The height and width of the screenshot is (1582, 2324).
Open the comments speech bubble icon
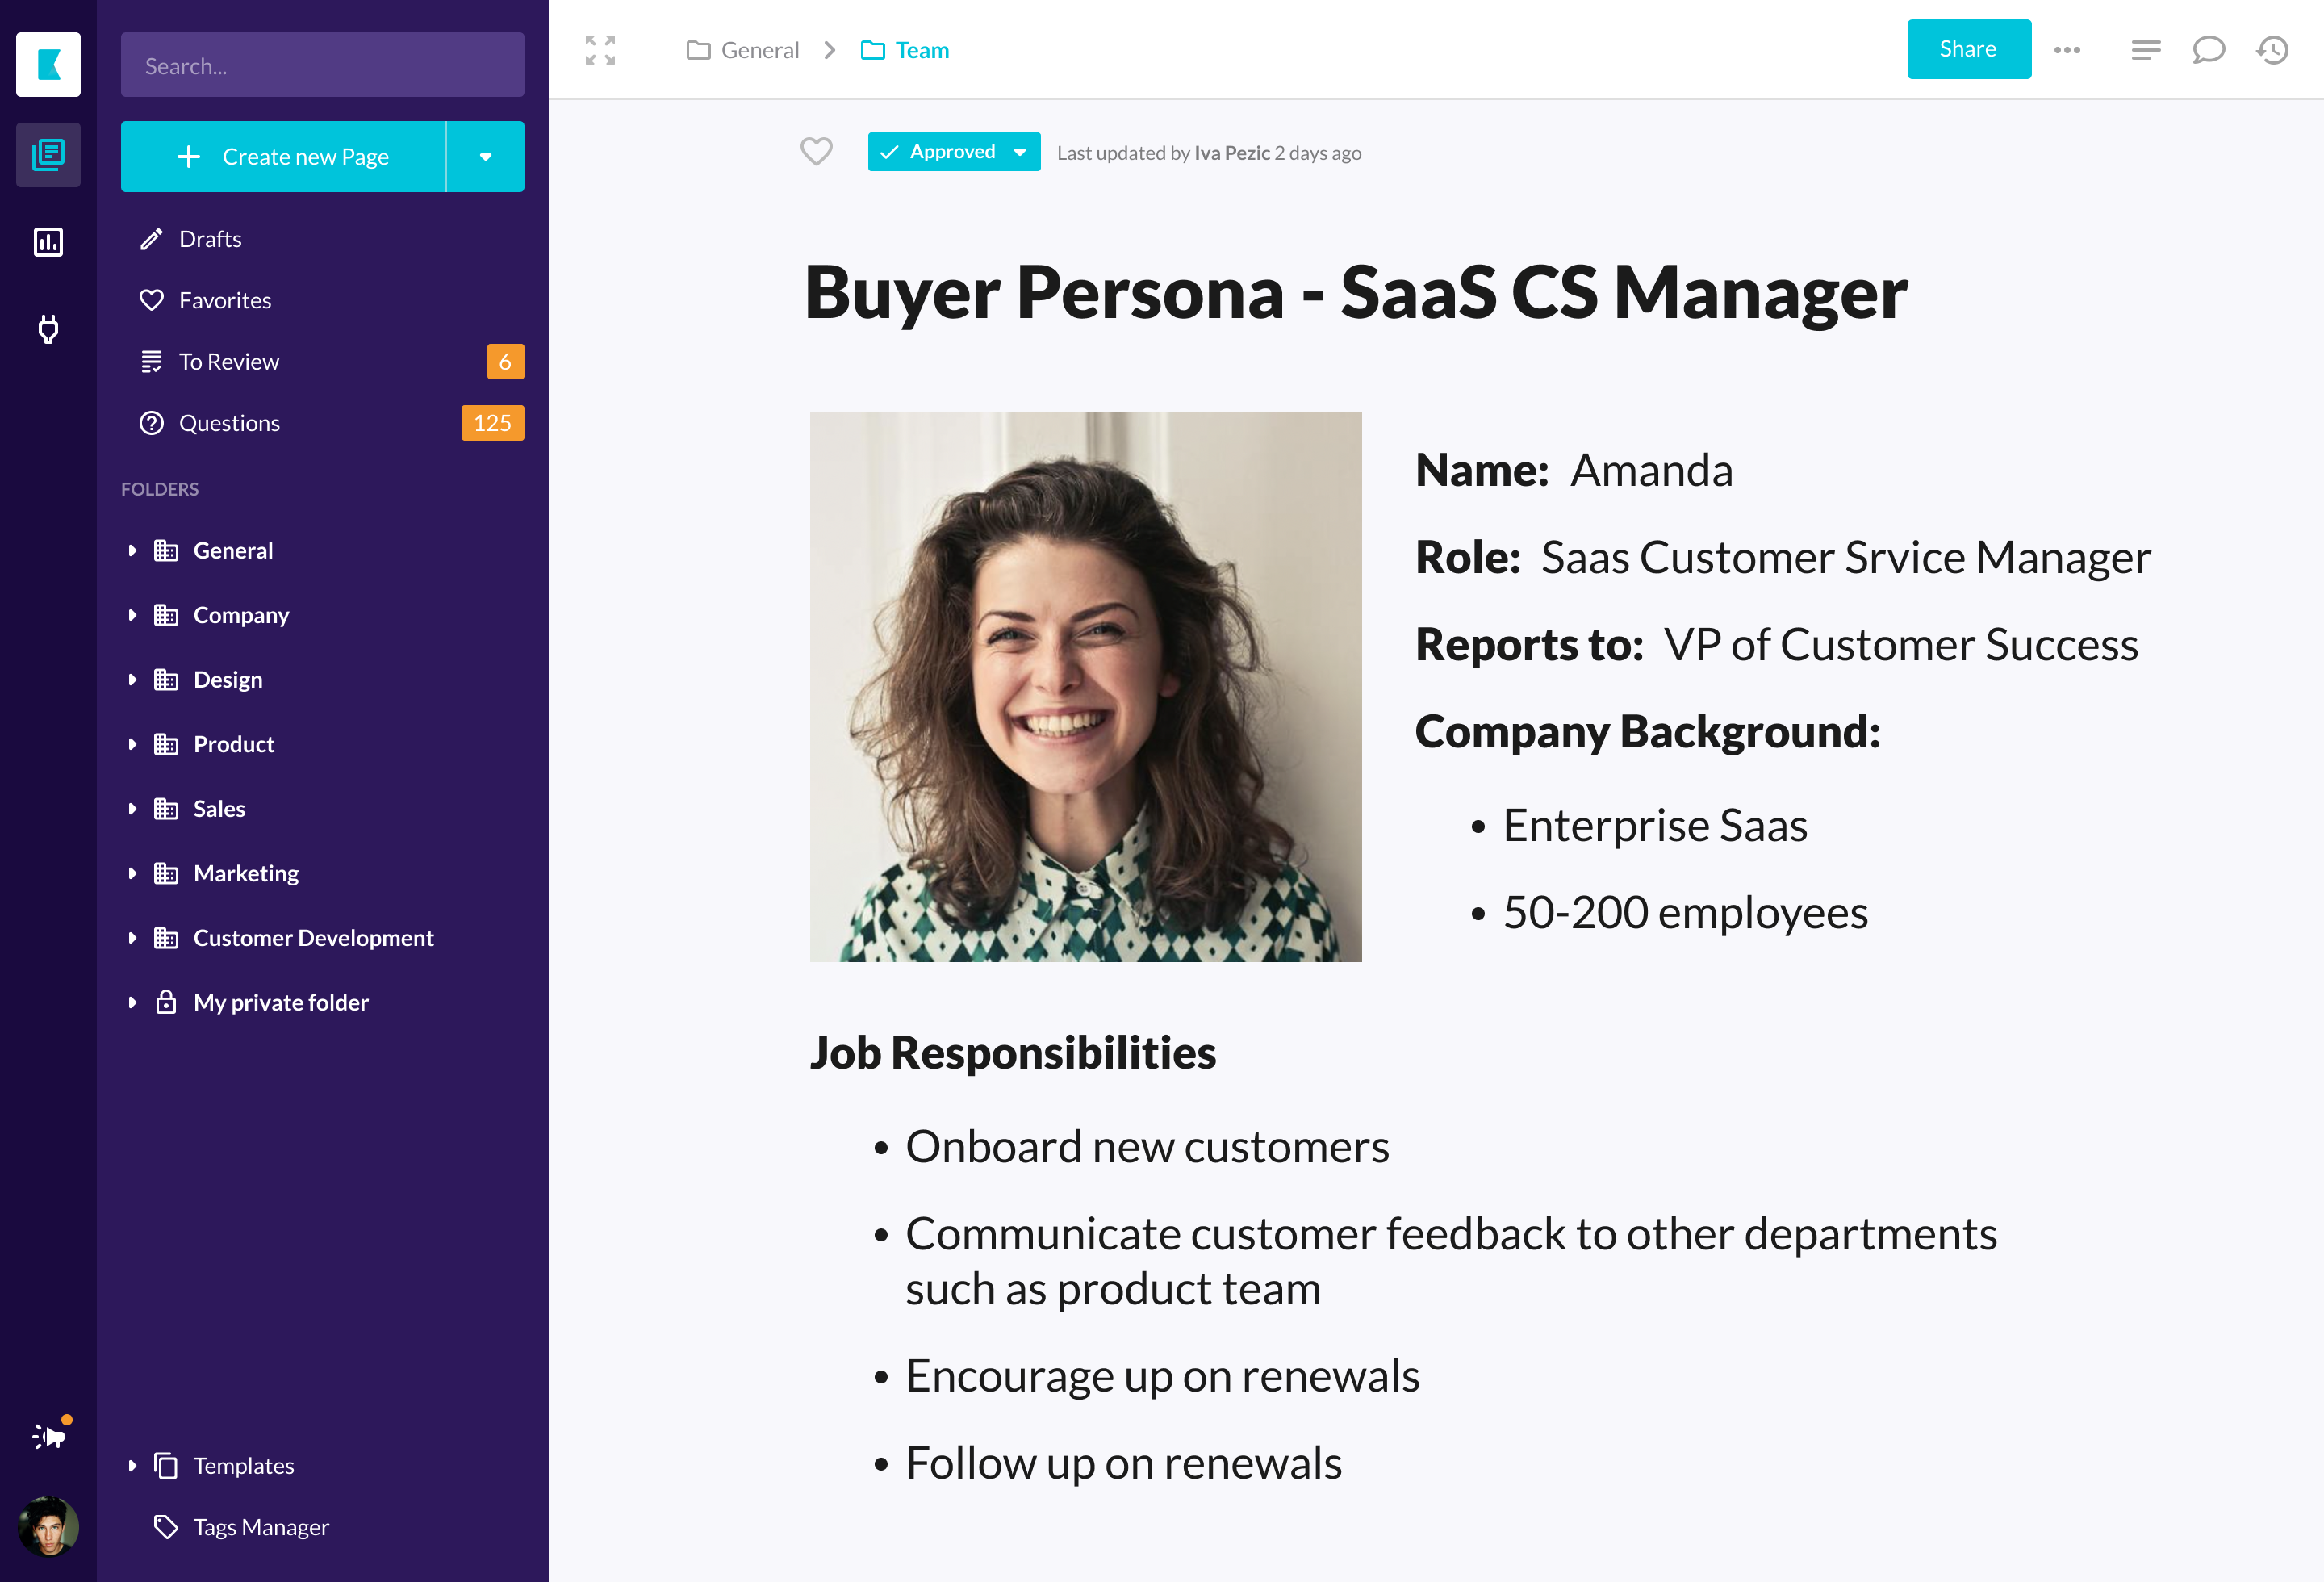coord(2208,50)
